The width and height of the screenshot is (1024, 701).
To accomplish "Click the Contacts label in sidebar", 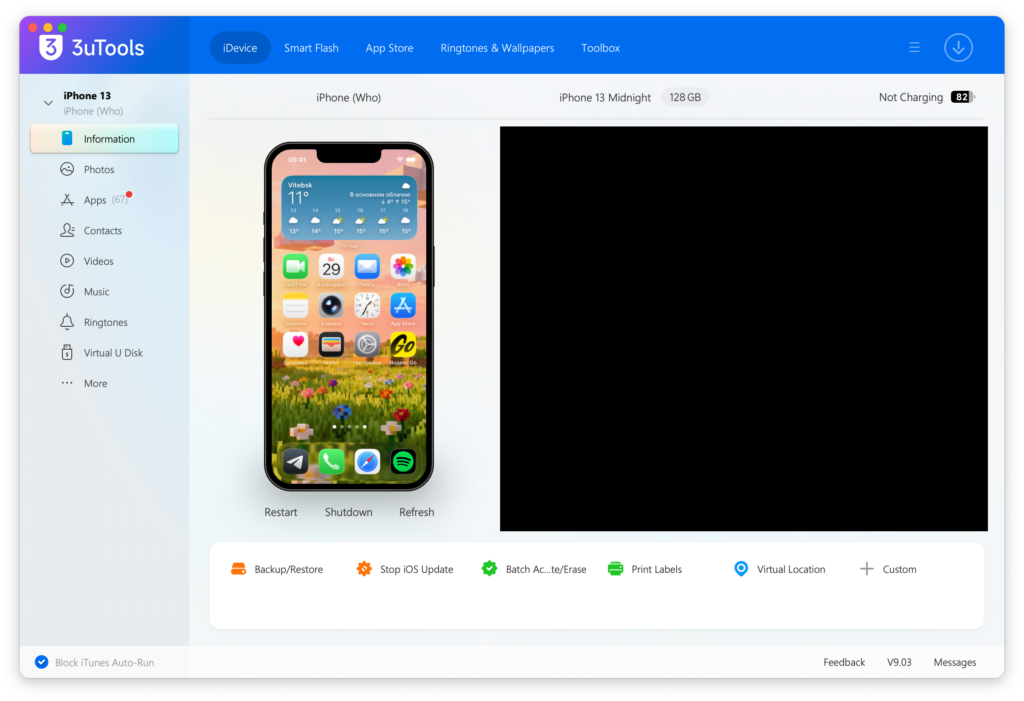I will pyautogui.click(x=103, y=230).
